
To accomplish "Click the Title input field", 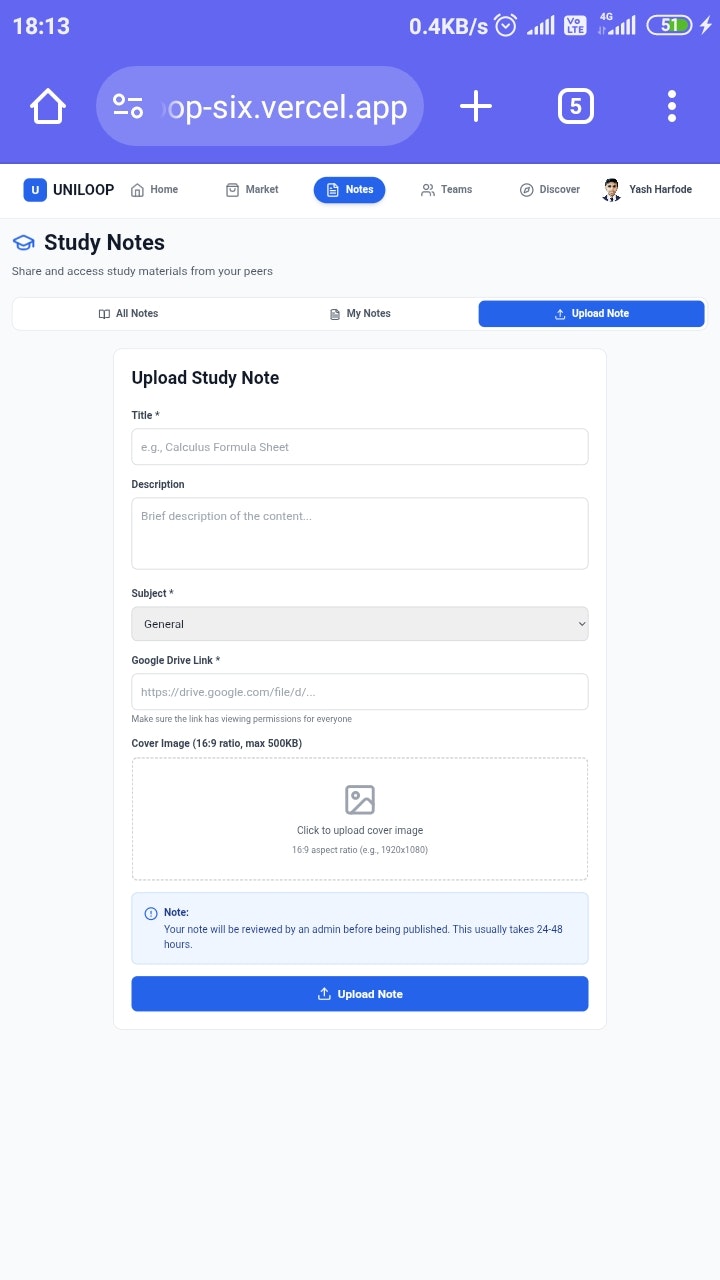I will pos(359,446).
